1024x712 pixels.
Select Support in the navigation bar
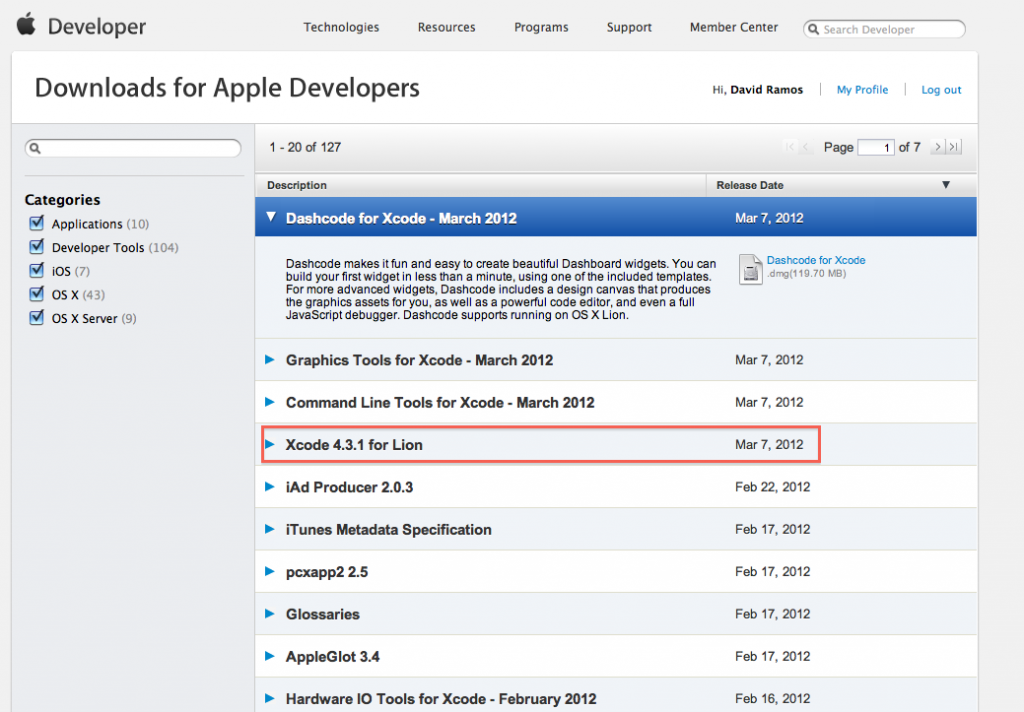click(629, 27)
